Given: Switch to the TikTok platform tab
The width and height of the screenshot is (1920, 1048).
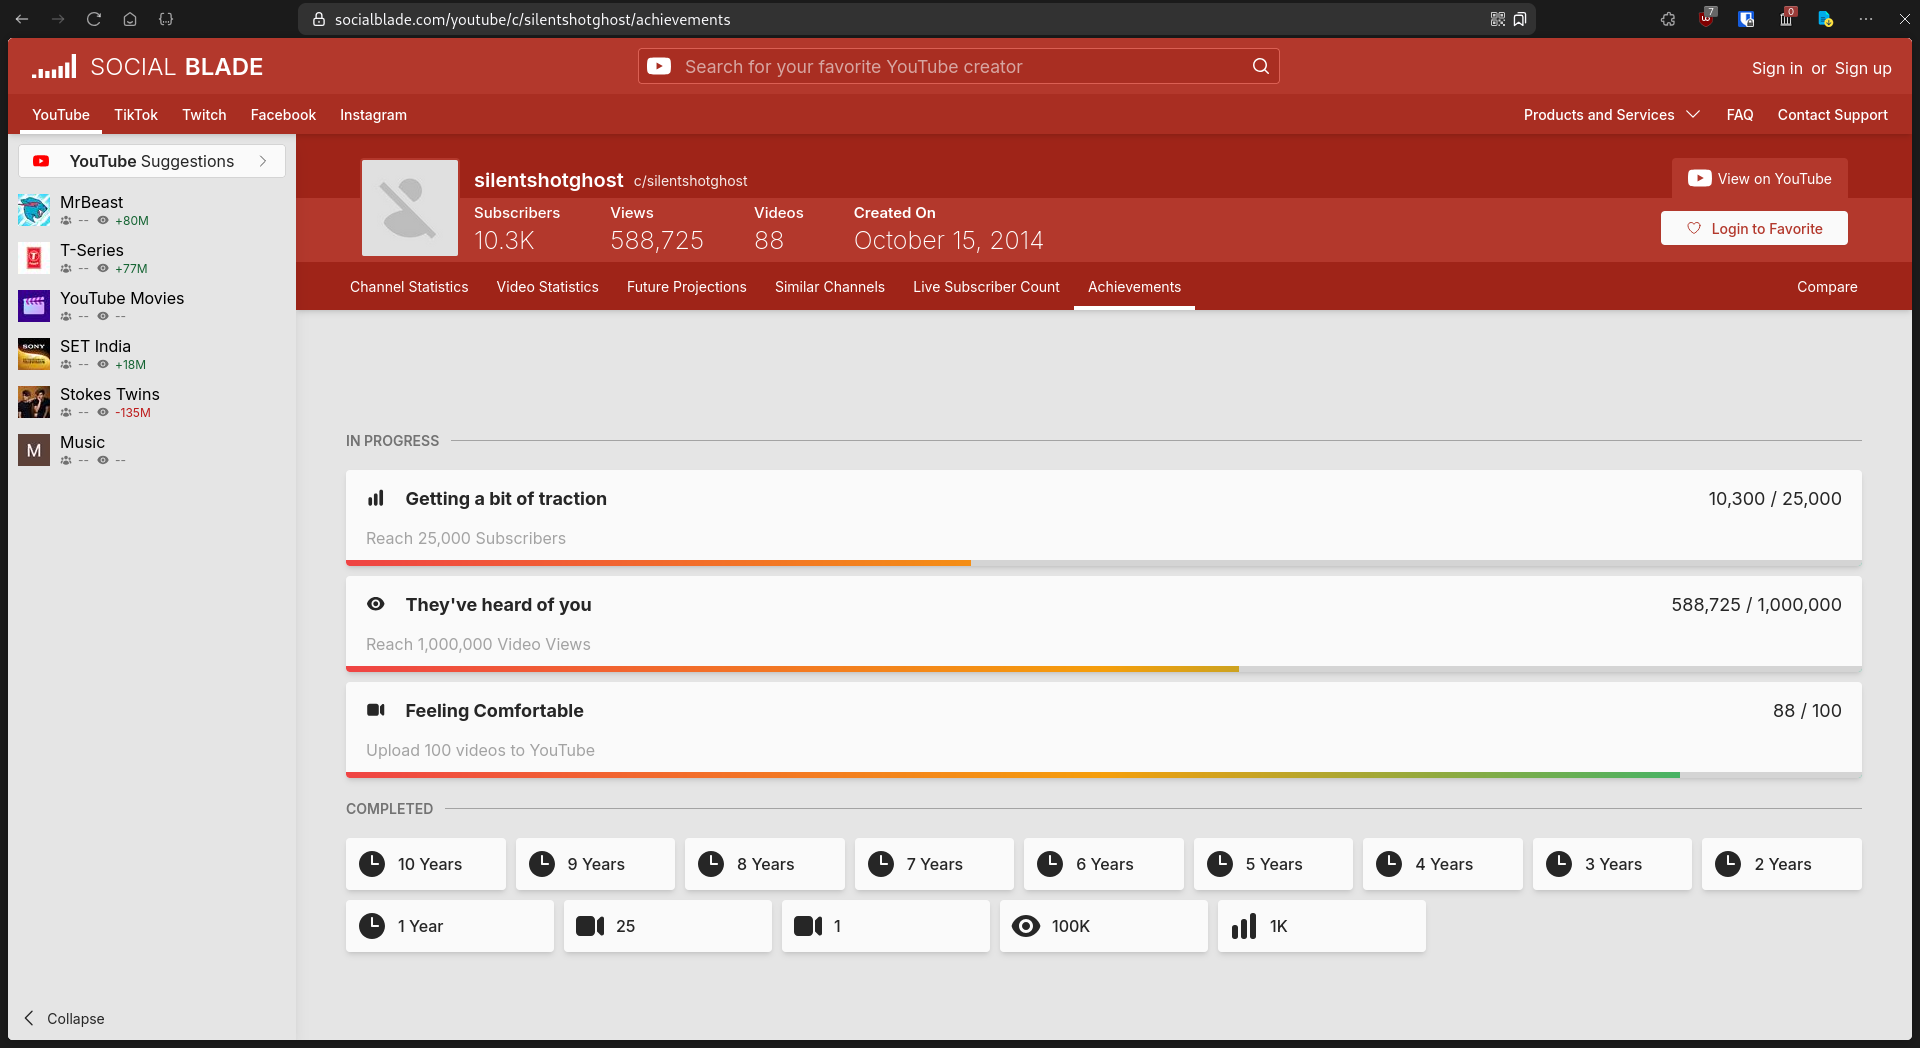Looking at the screenshot, I should [136, 115].
